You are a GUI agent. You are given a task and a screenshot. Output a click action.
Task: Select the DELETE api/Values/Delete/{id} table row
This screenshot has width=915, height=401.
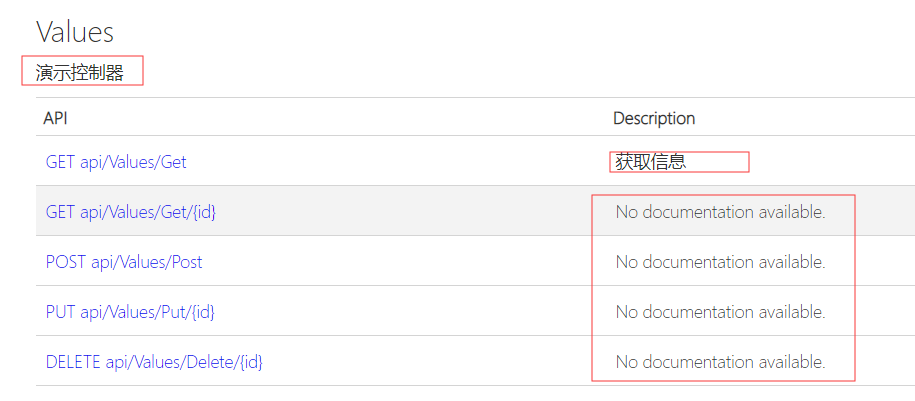click(x=400, y=362)
